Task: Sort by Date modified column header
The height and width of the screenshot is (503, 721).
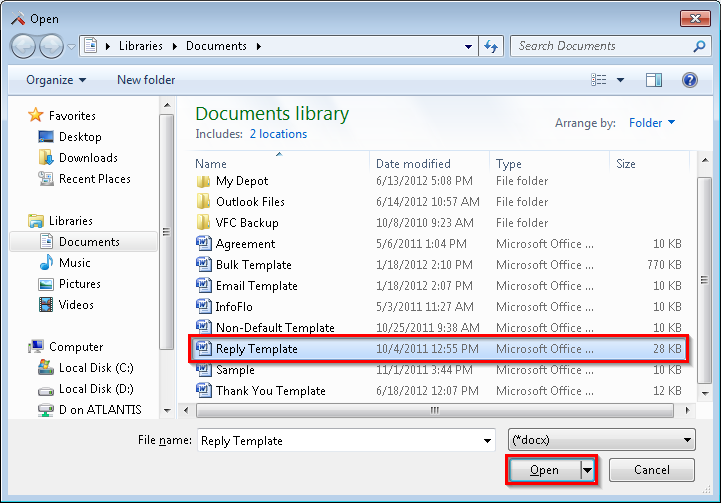Action: click(x=413, y=164)
